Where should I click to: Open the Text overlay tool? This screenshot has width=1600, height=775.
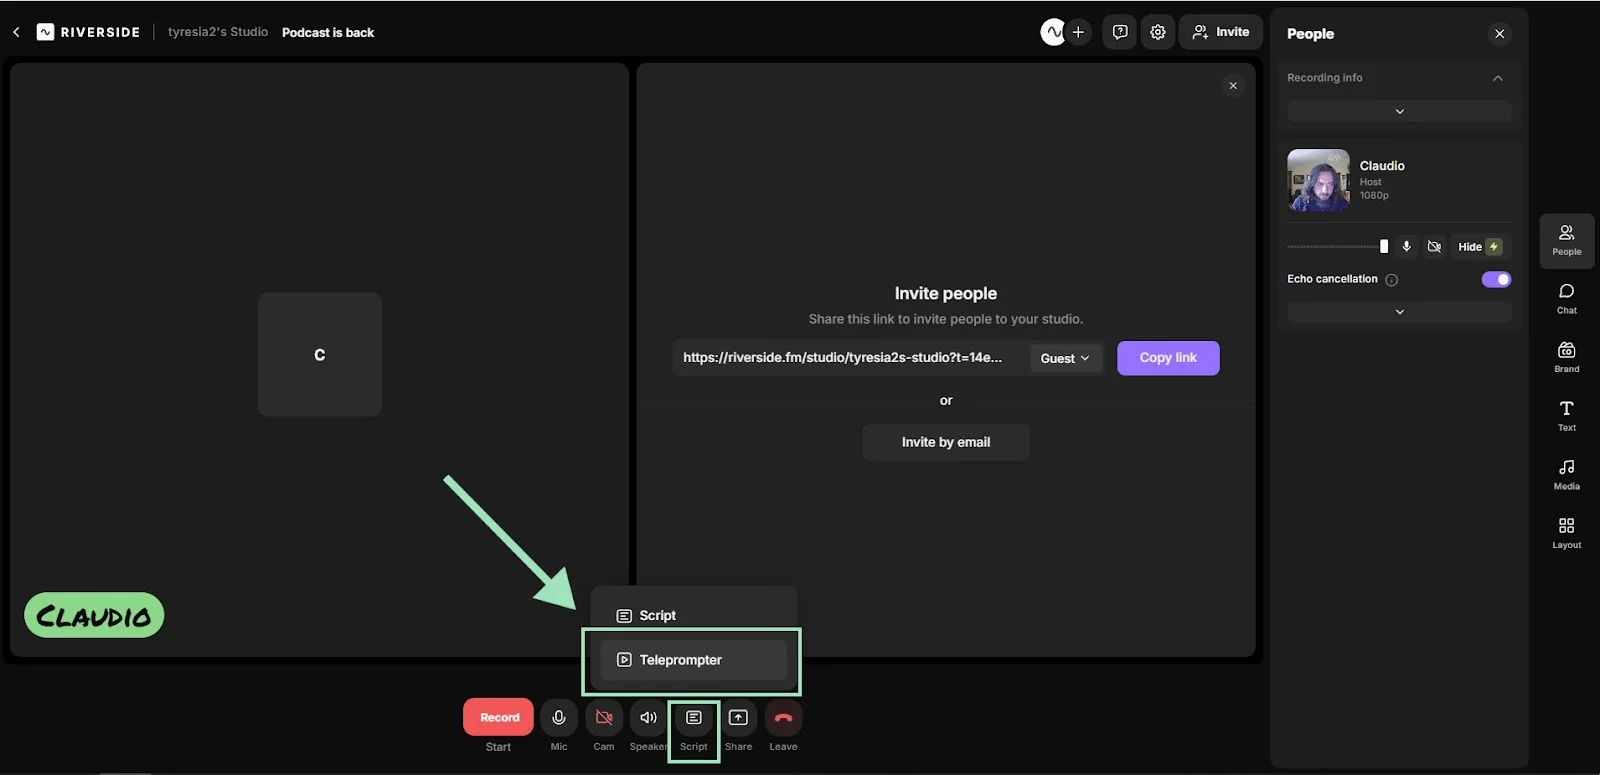pyautogui.click(x=1566, y=414)
